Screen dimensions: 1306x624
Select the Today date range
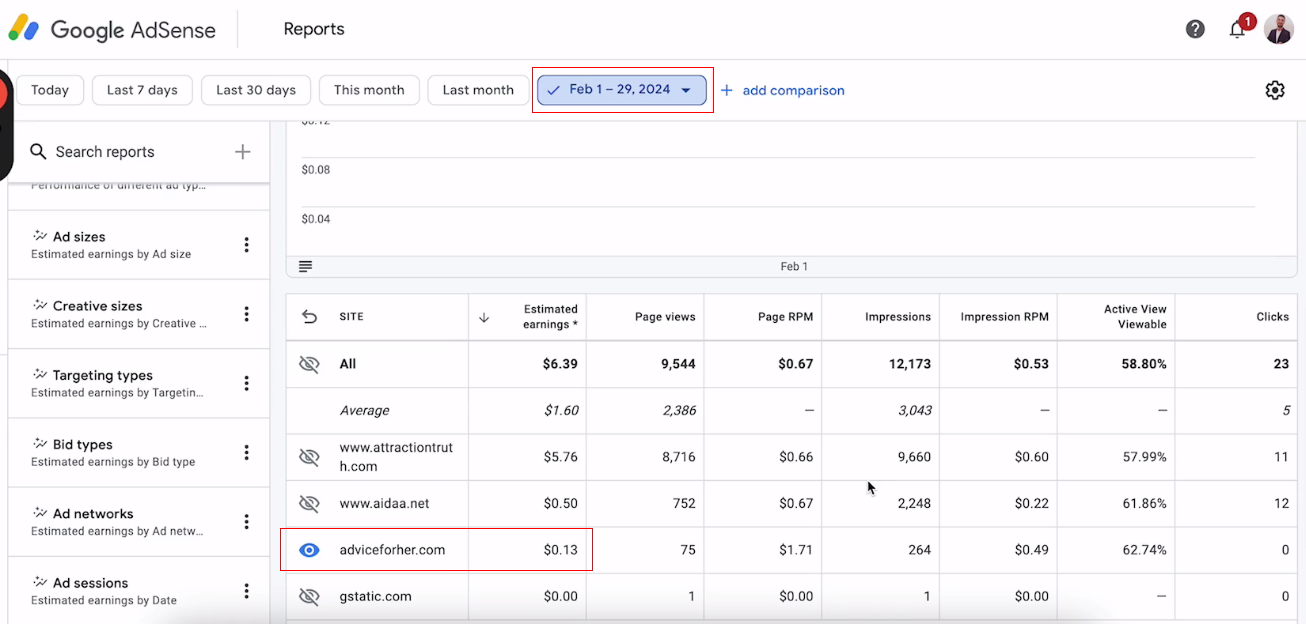[x=50, y=90]
